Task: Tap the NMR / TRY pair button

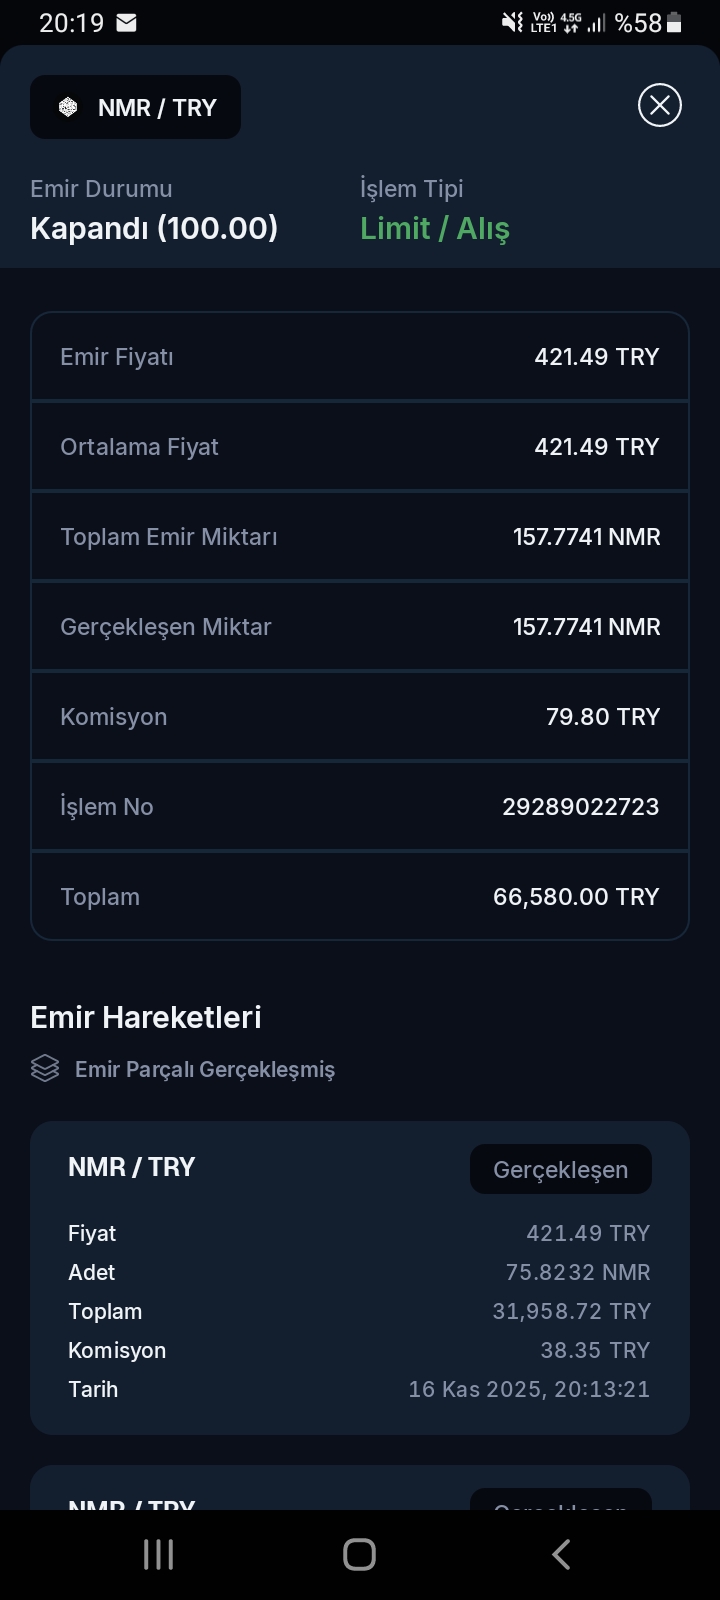Action: 136,107
